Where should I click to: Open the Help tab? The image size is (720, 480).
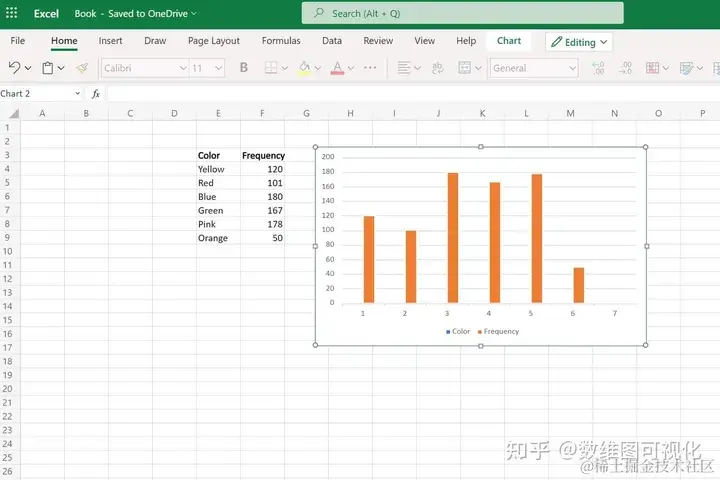point(466,40)
